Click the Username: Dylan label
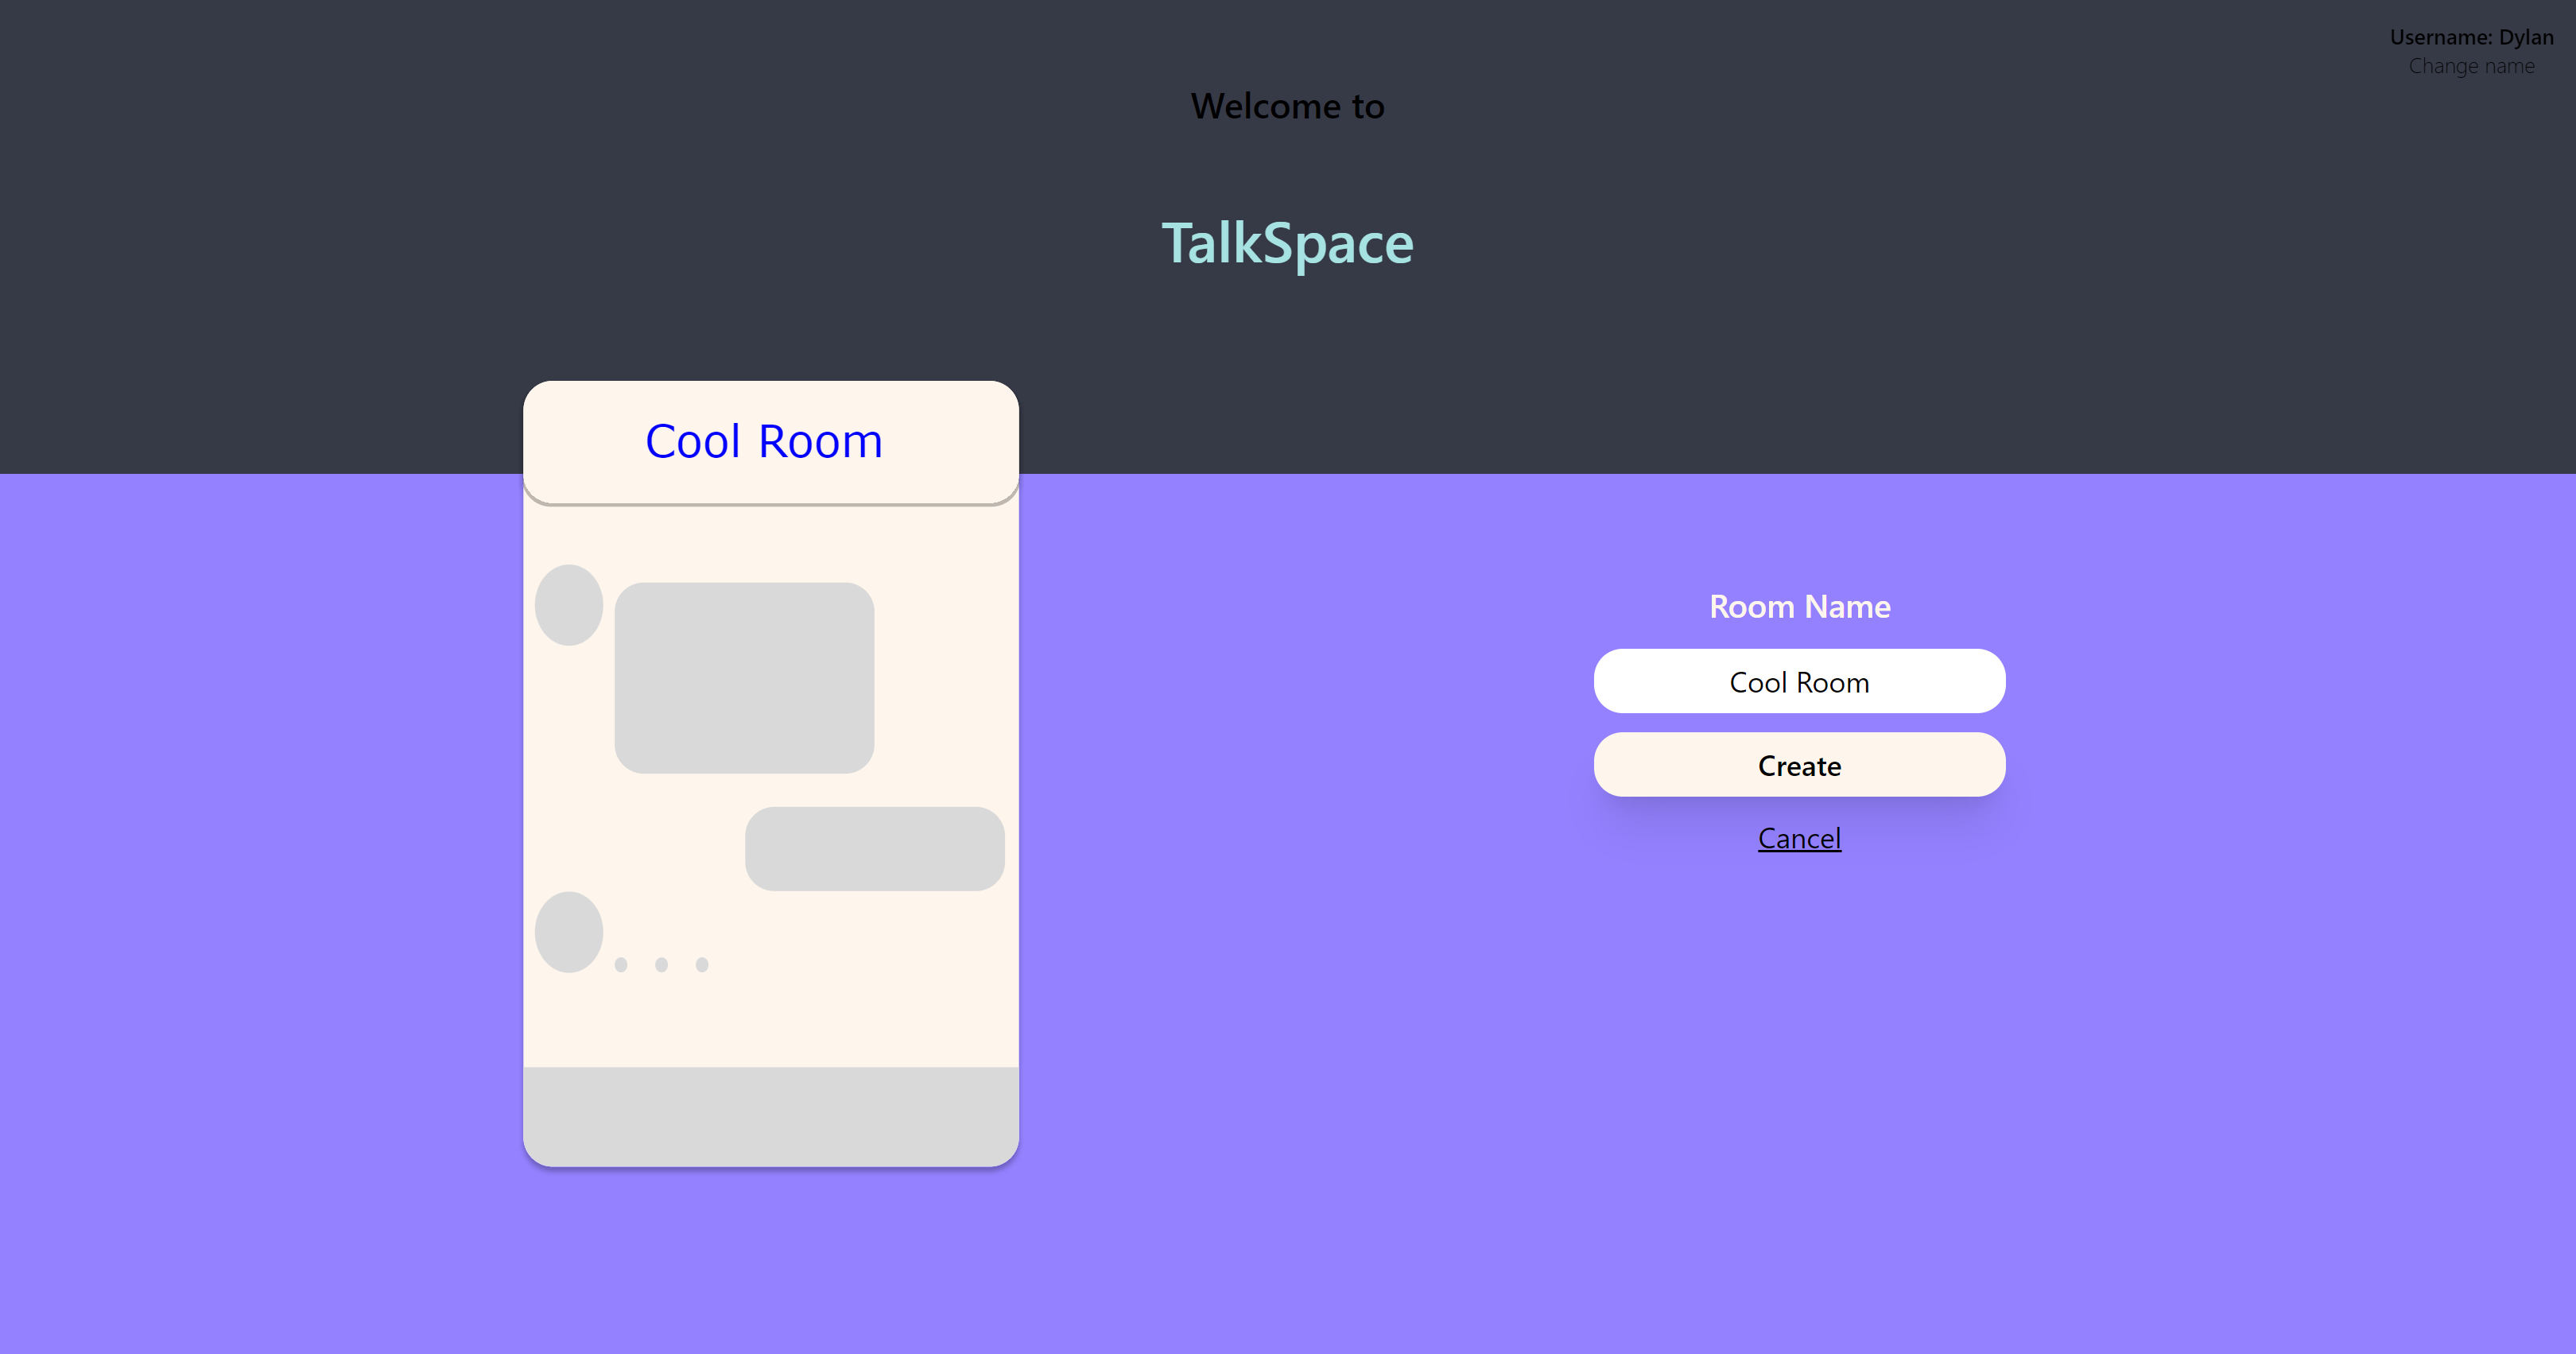This screenshot has height=1354, width=2576. click(2470, 37)
